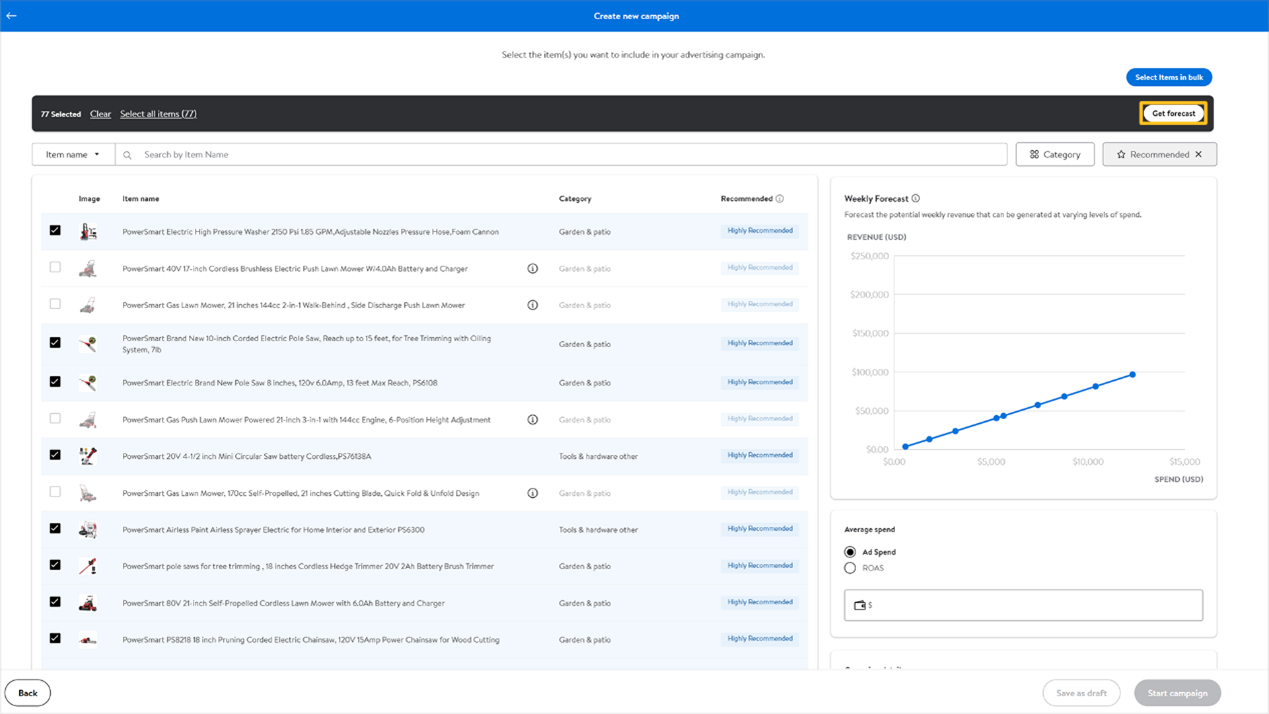The image size is (1269, 714).
Task: Click the Pressure Washer product thumbnail
Action: (x=88, y=232)
